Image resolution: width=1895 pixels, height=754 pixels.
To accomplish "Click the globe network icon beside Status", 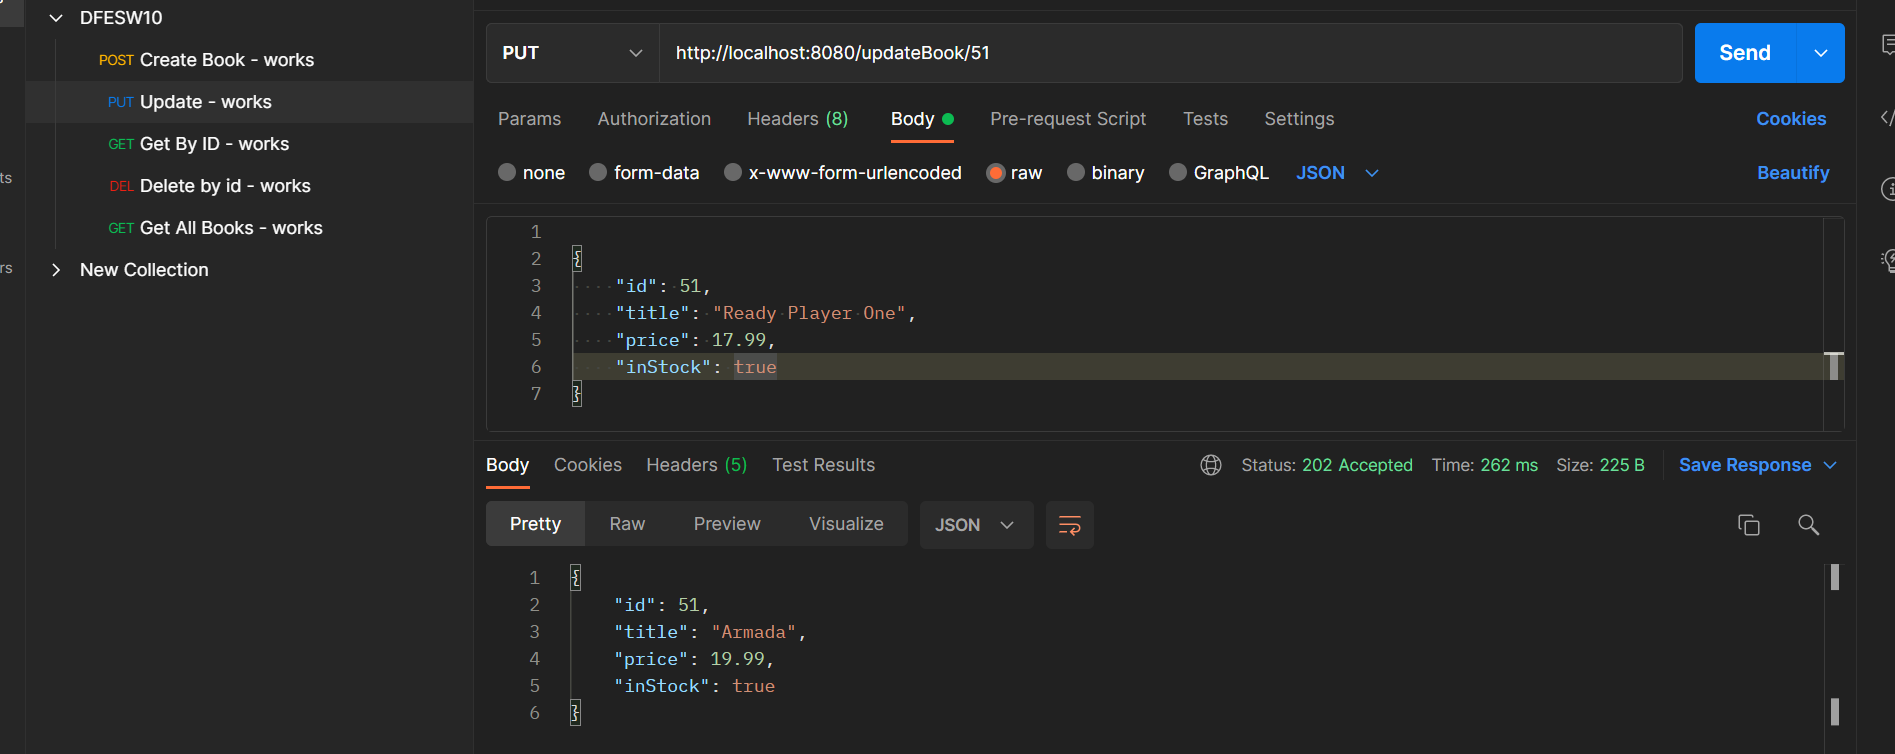I will (1211, 465).
